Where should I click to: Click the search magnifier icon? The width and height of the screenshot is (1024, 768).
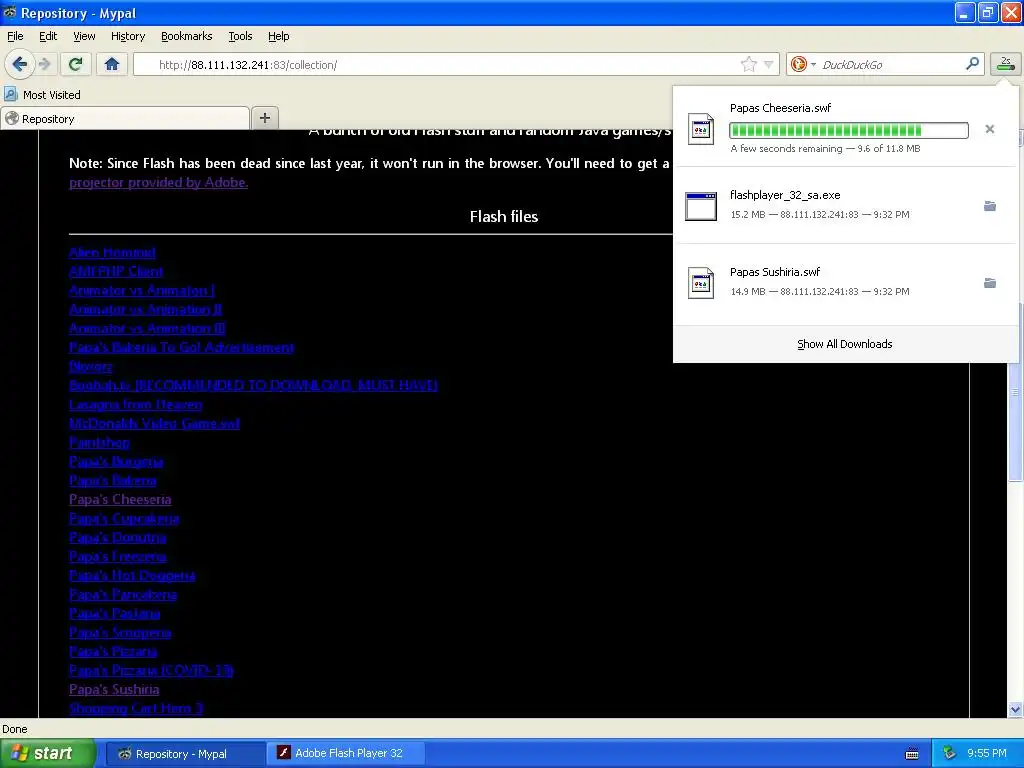[972, 64]
